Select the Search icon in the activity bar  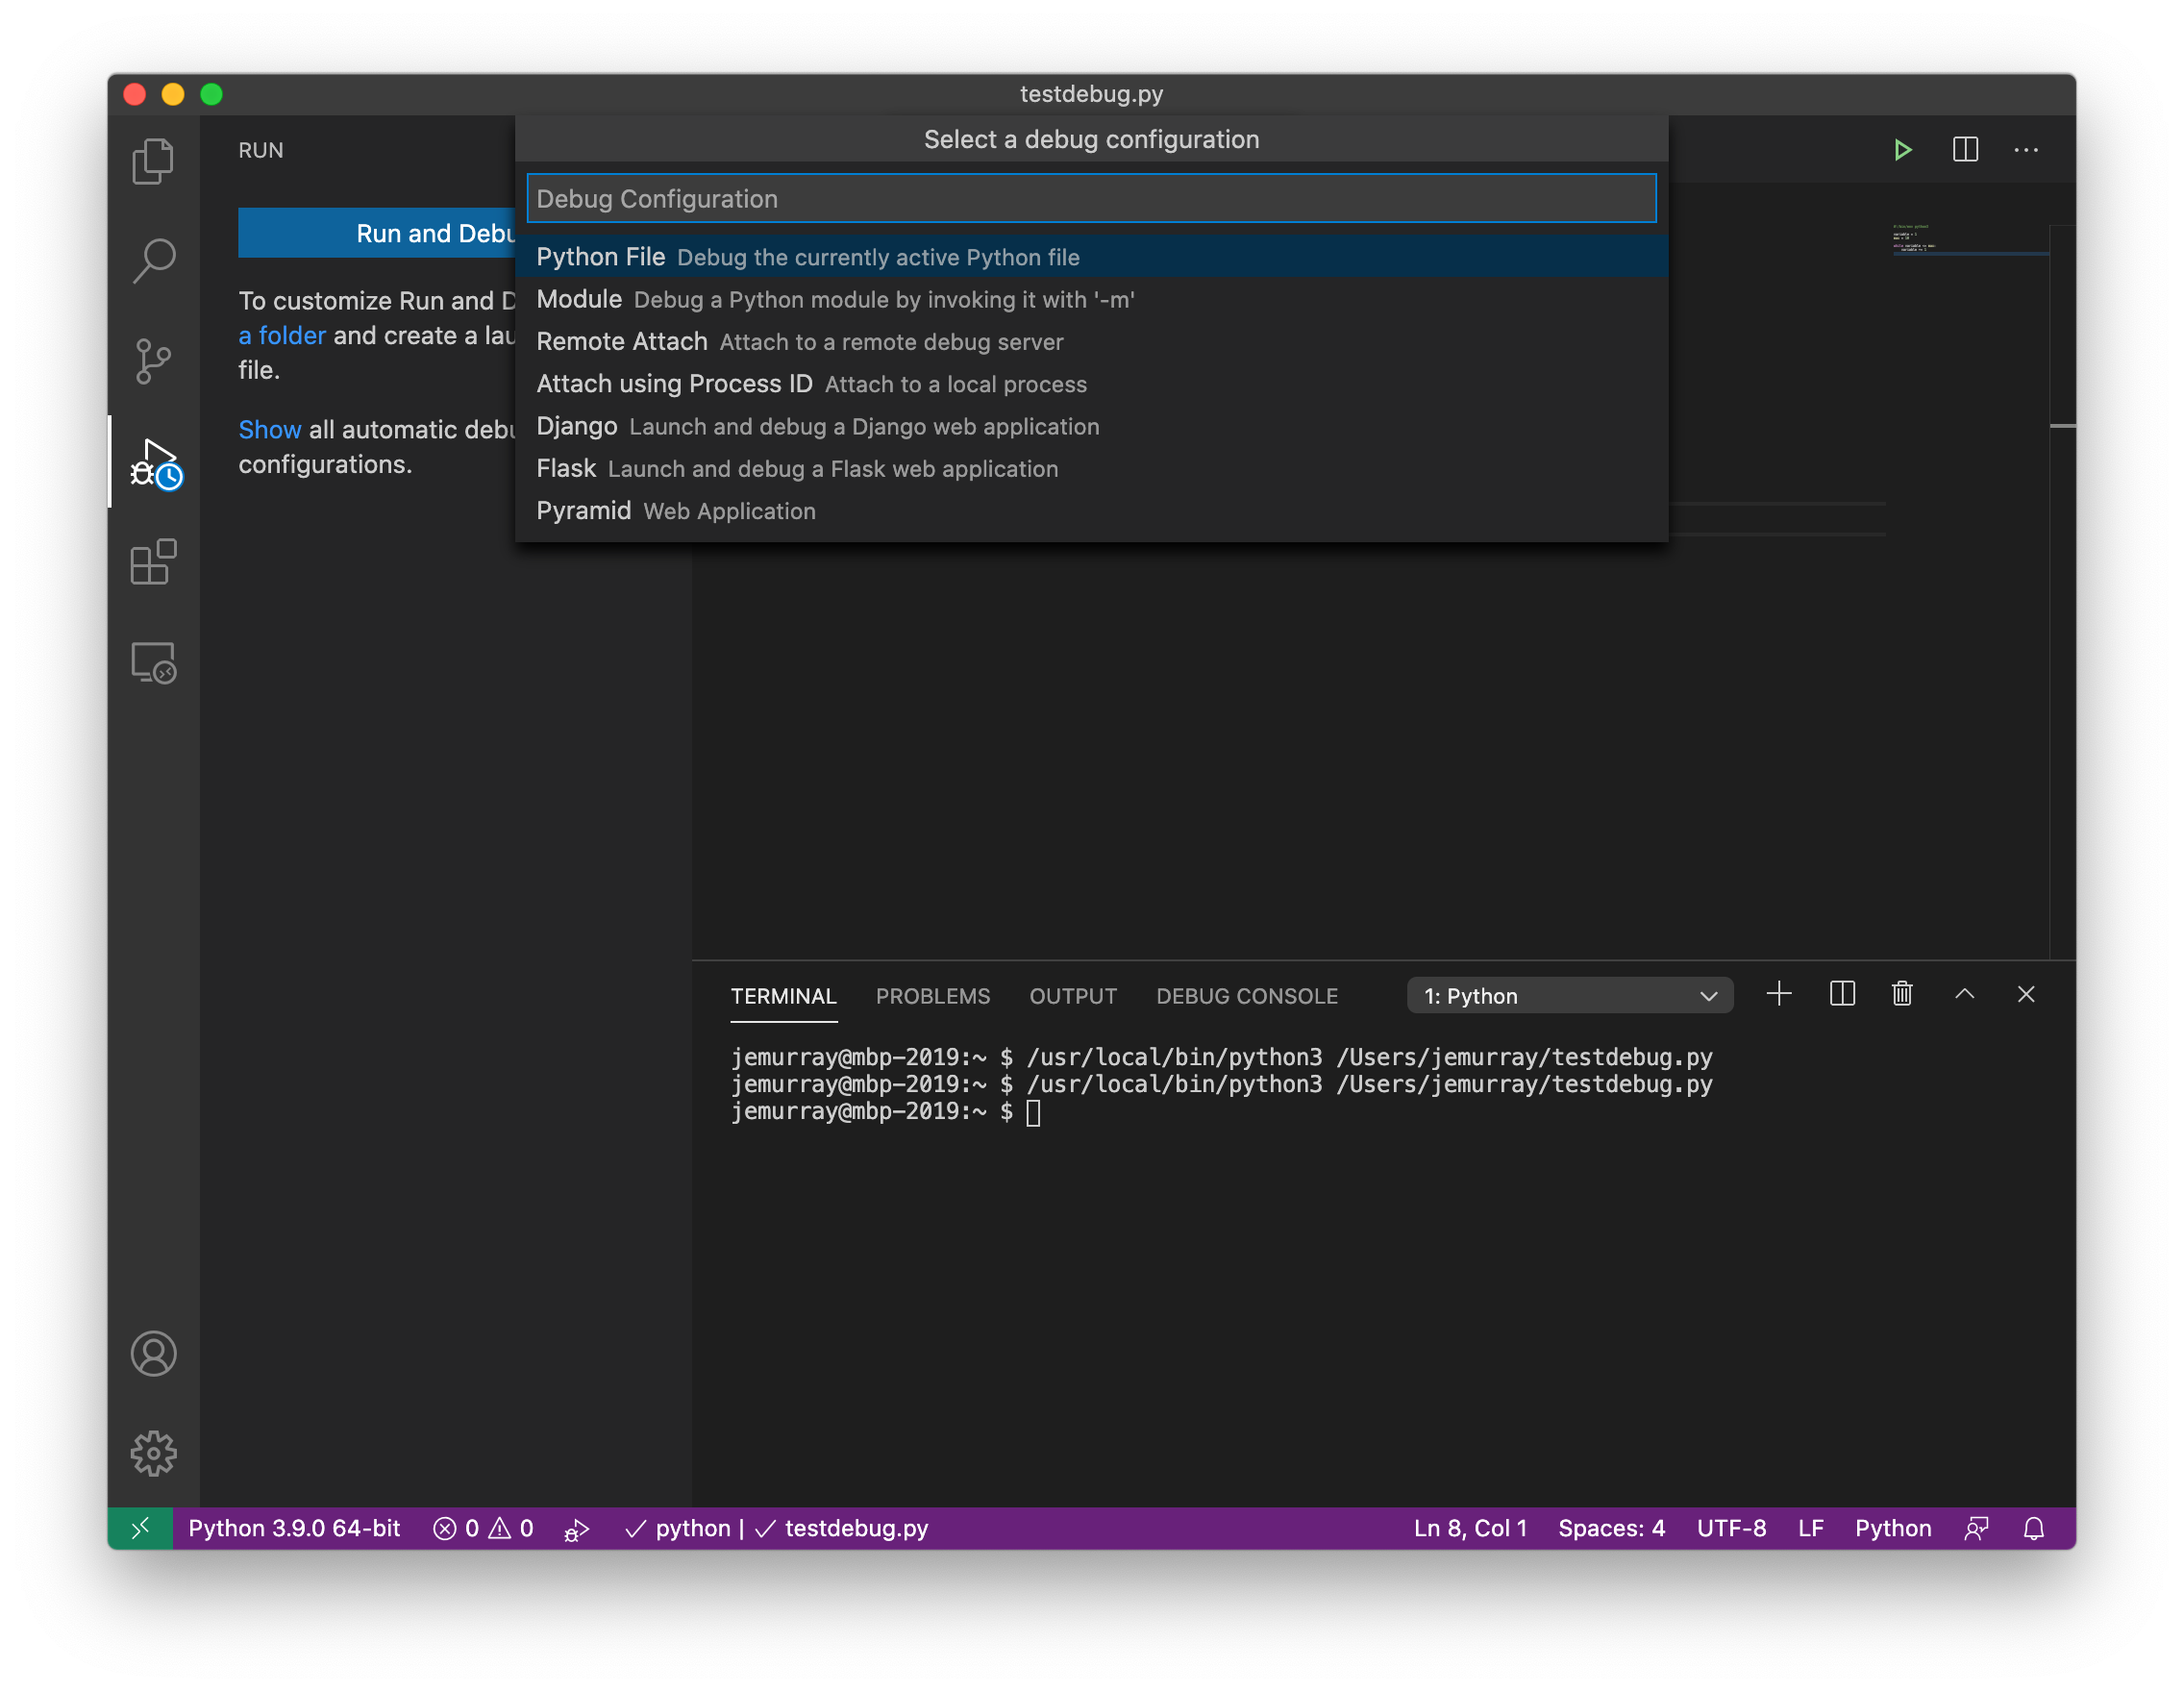(x=154, y=260)
